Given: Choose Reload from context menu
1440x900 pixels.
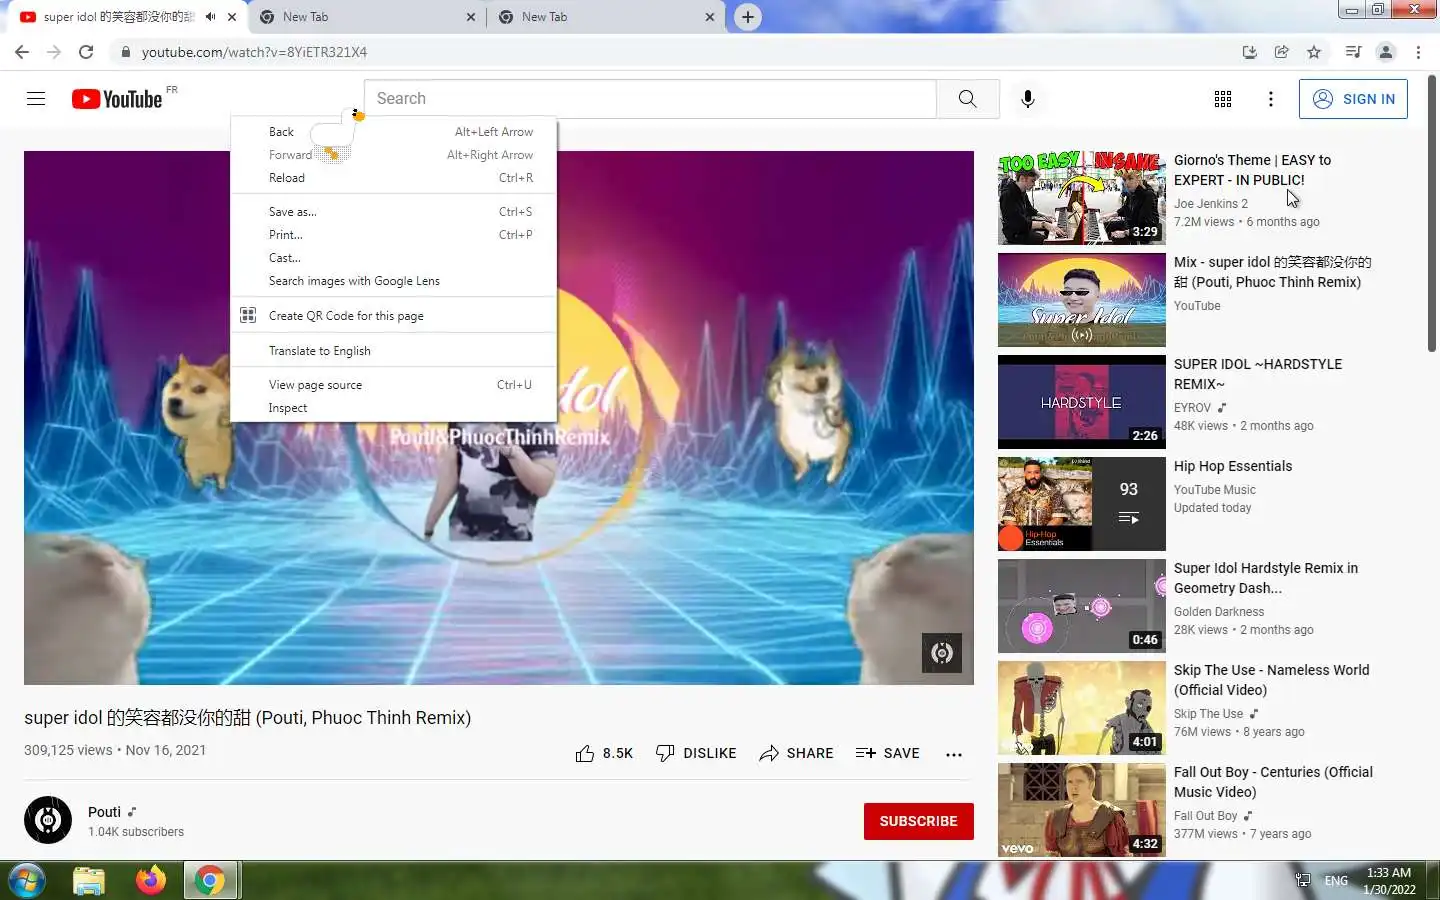Looking at the screenshot, I should (x=393, y=178).
